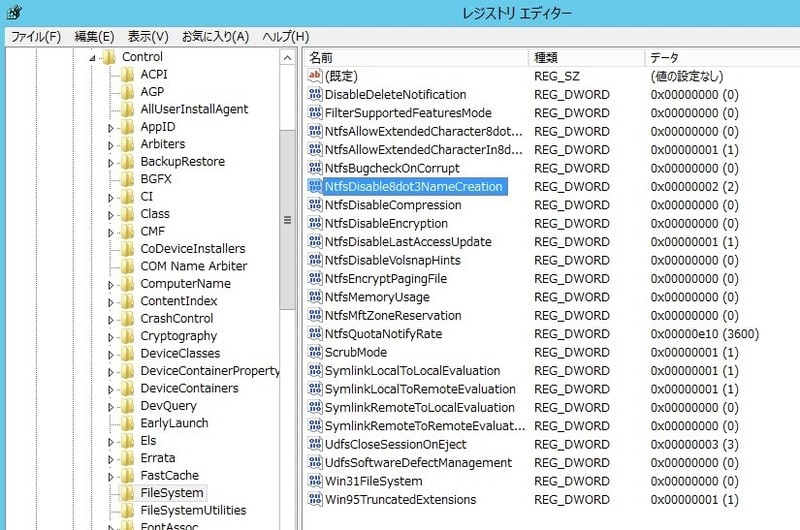Click data value 0x00000003 (3)
Screen dimensions: 800x530
pos(694,444)
